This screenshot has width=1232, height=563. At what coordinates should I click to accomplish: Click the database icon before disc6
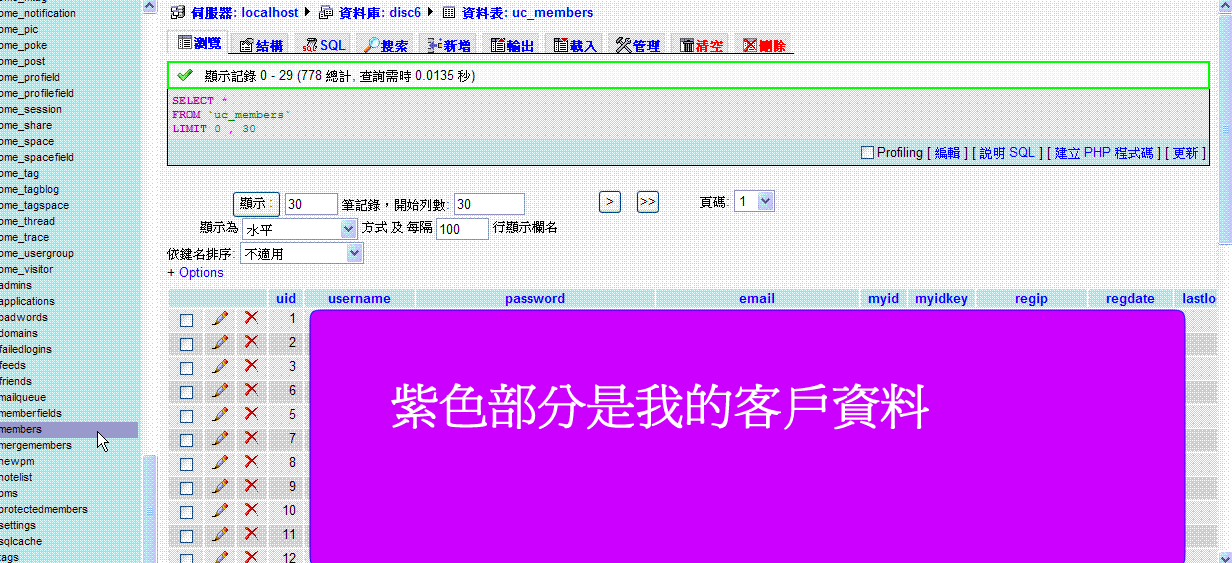[326, 13]
